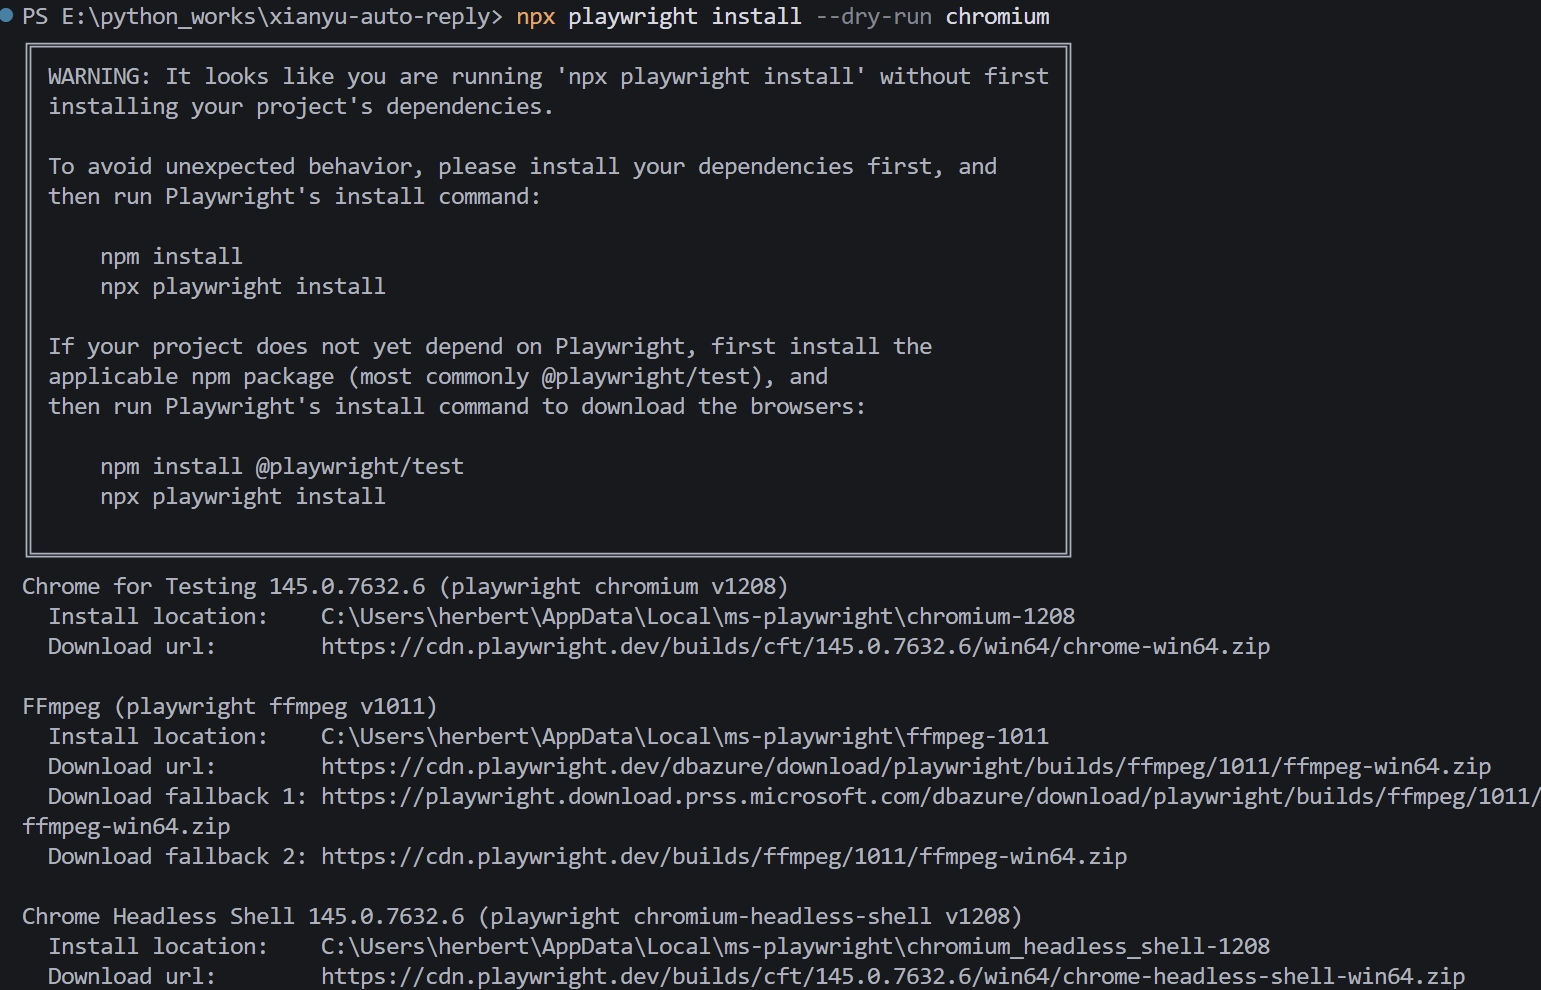Click the "npm install @playwright/test" command line

click(x=281, y=467)
